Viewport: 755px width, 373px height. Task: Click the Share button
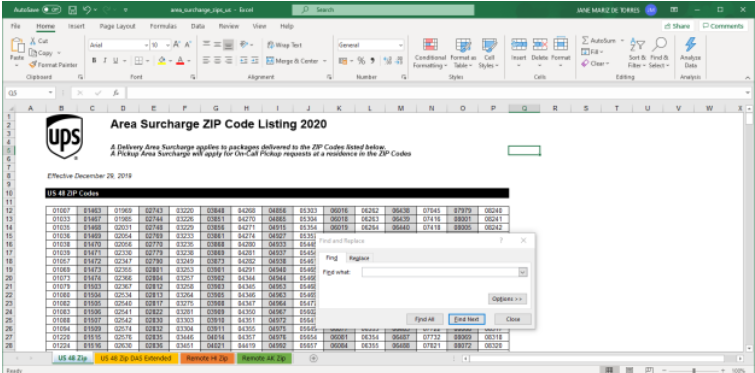[x=677, y=26]
